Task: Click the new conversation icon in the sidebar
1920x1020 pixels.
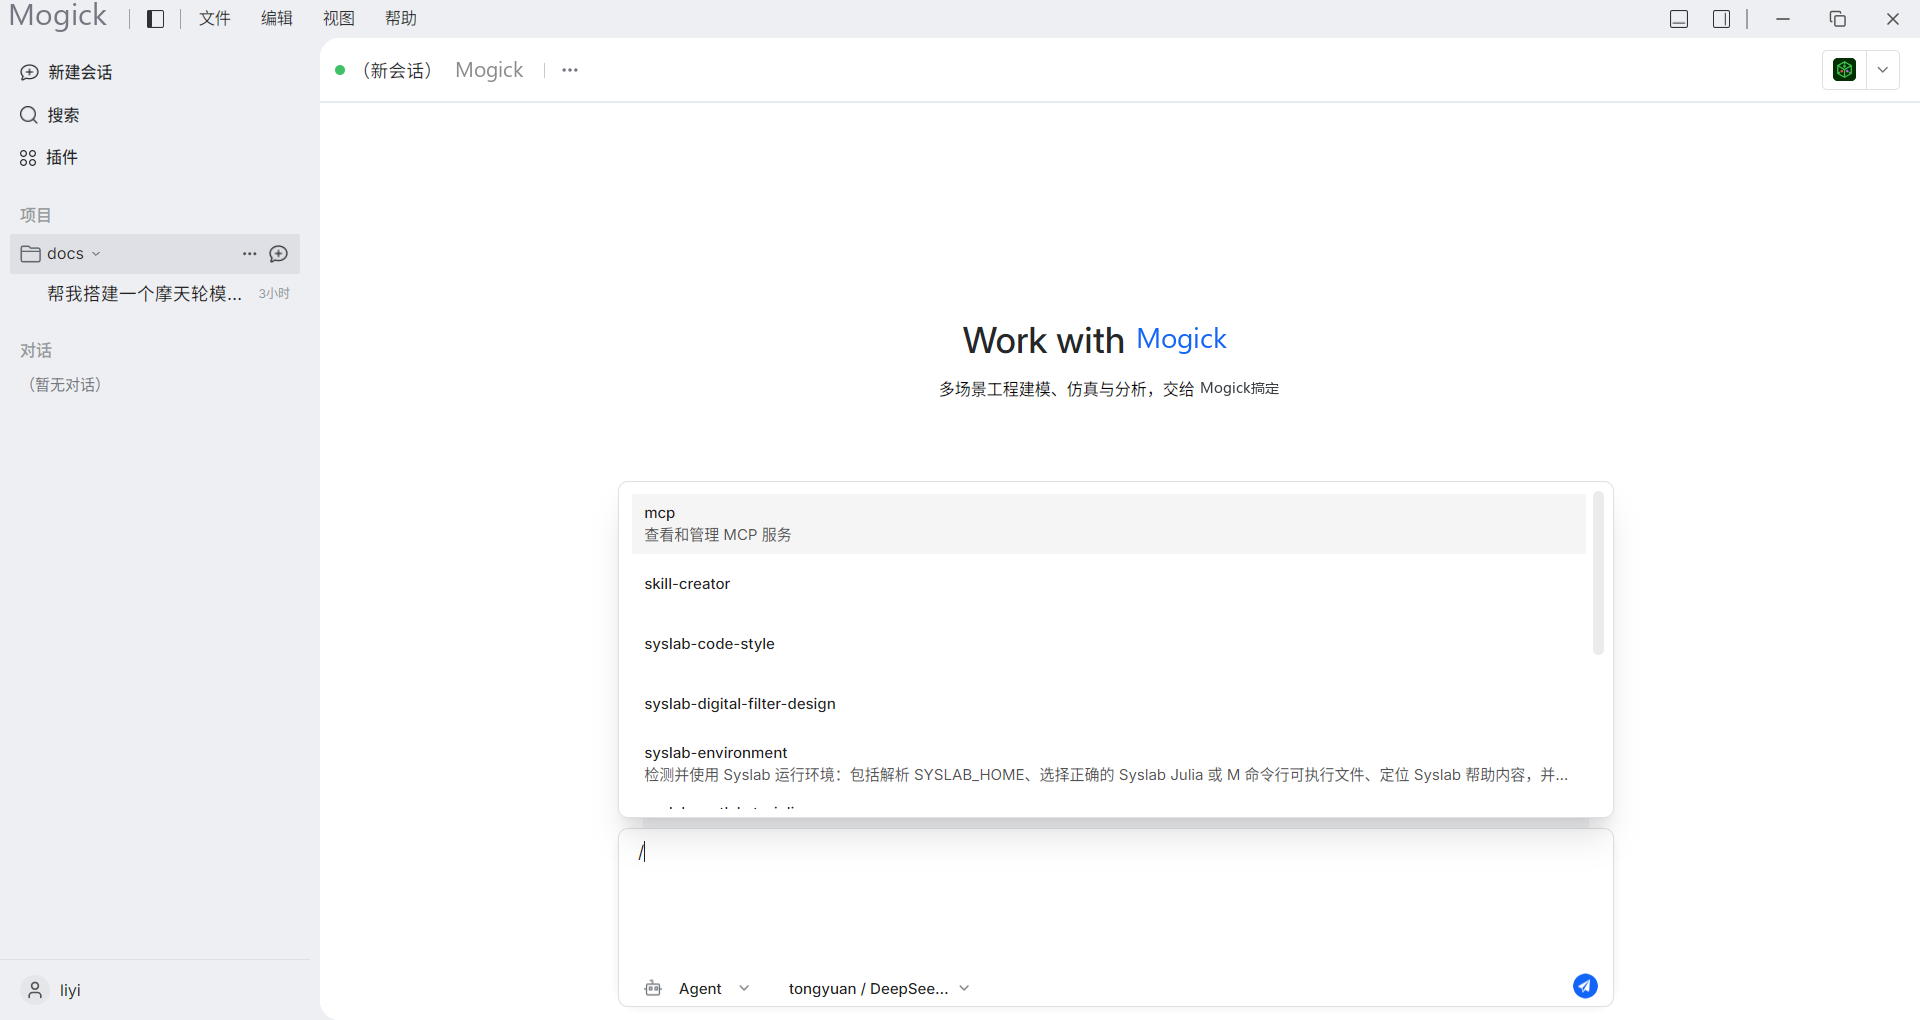Action: point(30,72)
